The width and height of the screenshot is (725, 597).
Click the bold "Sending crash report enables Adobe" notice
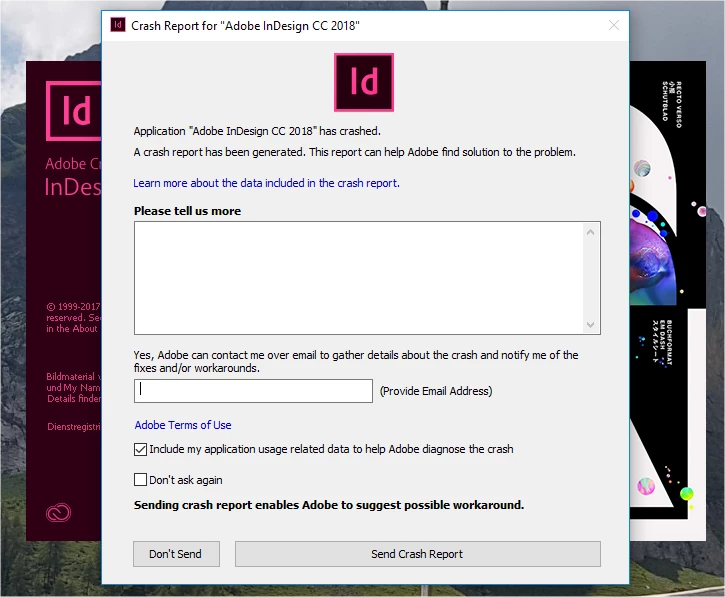329,505
